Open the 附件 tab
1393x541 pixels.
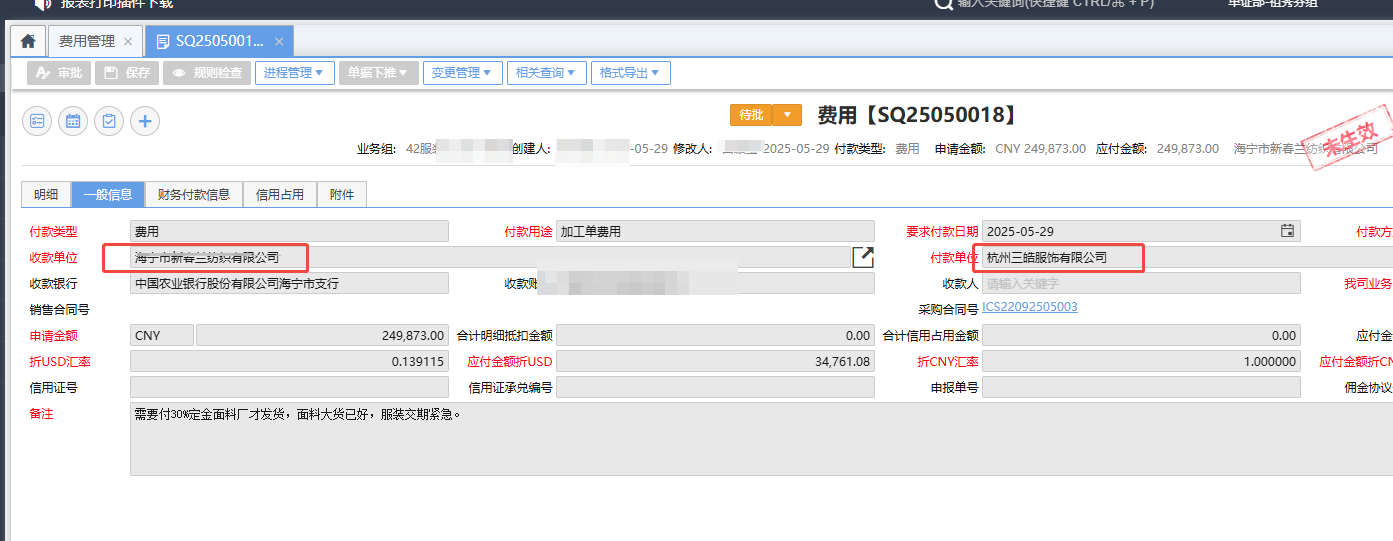[342, 195]
